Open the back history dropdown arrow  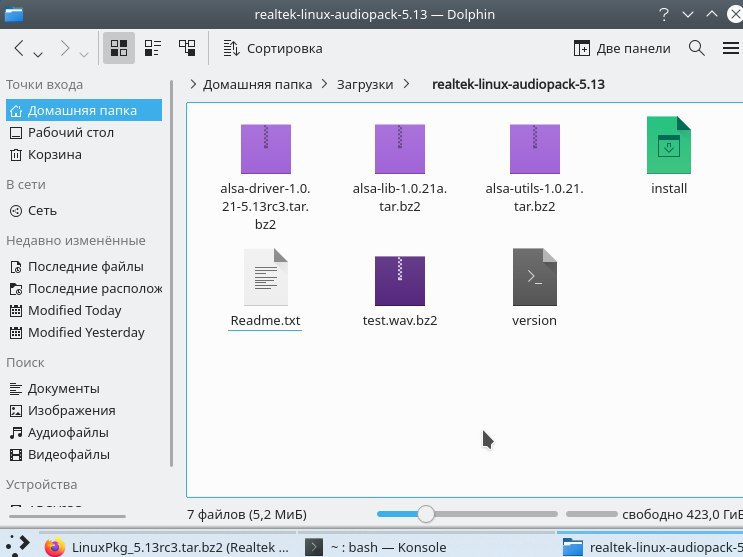[38, 55]
